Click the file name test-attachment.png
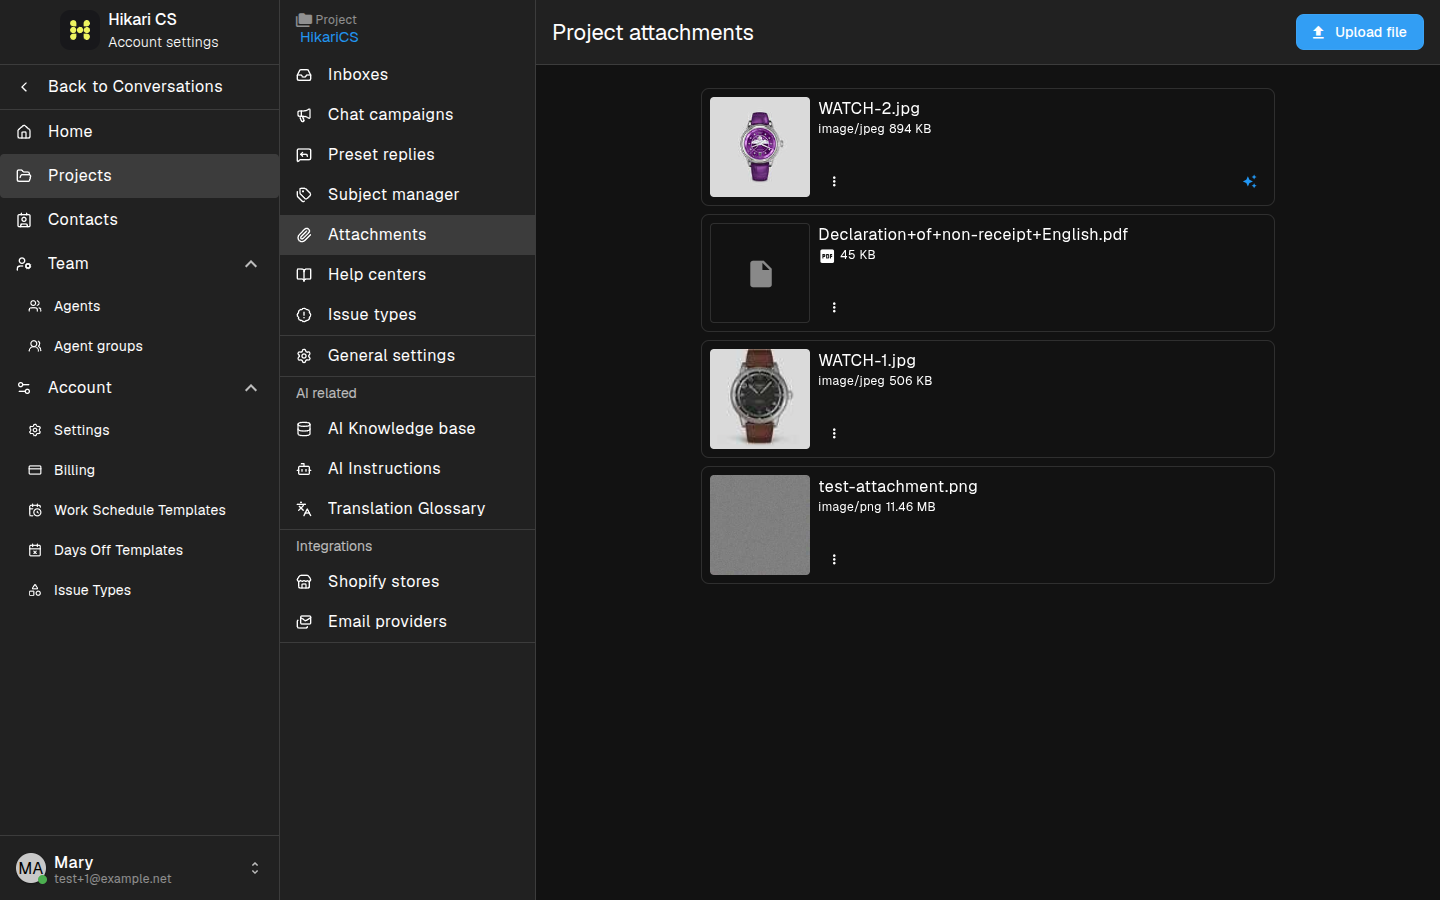1440x900 pixels. point(898,486)
